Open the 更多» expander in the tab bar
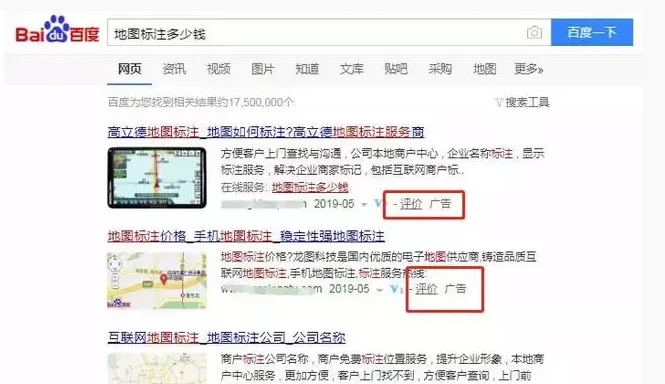 click(x=528, y=69)
